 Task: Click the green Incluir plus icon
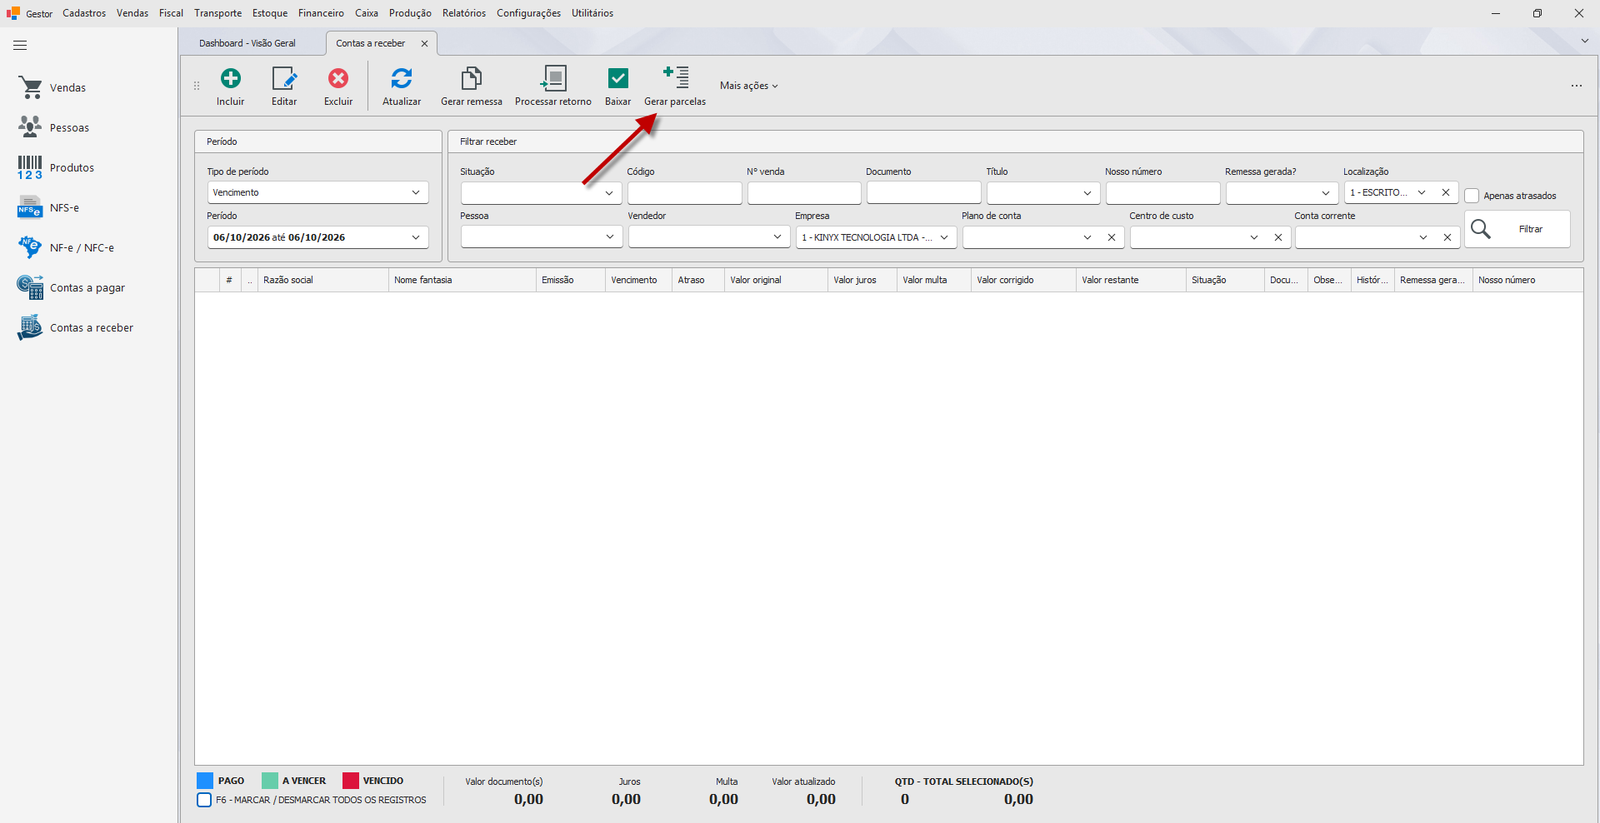[230, 79]
